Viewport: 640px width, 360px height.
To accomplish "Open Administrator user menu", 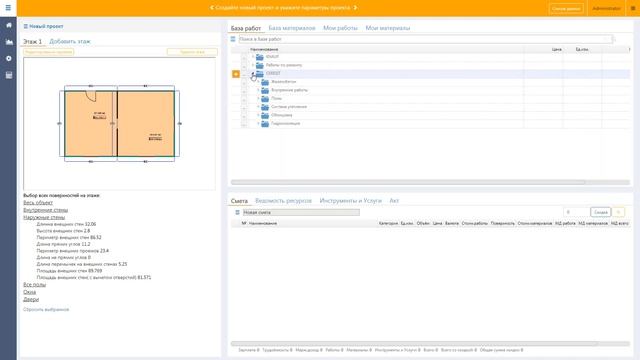I will (x=606, y=9).
